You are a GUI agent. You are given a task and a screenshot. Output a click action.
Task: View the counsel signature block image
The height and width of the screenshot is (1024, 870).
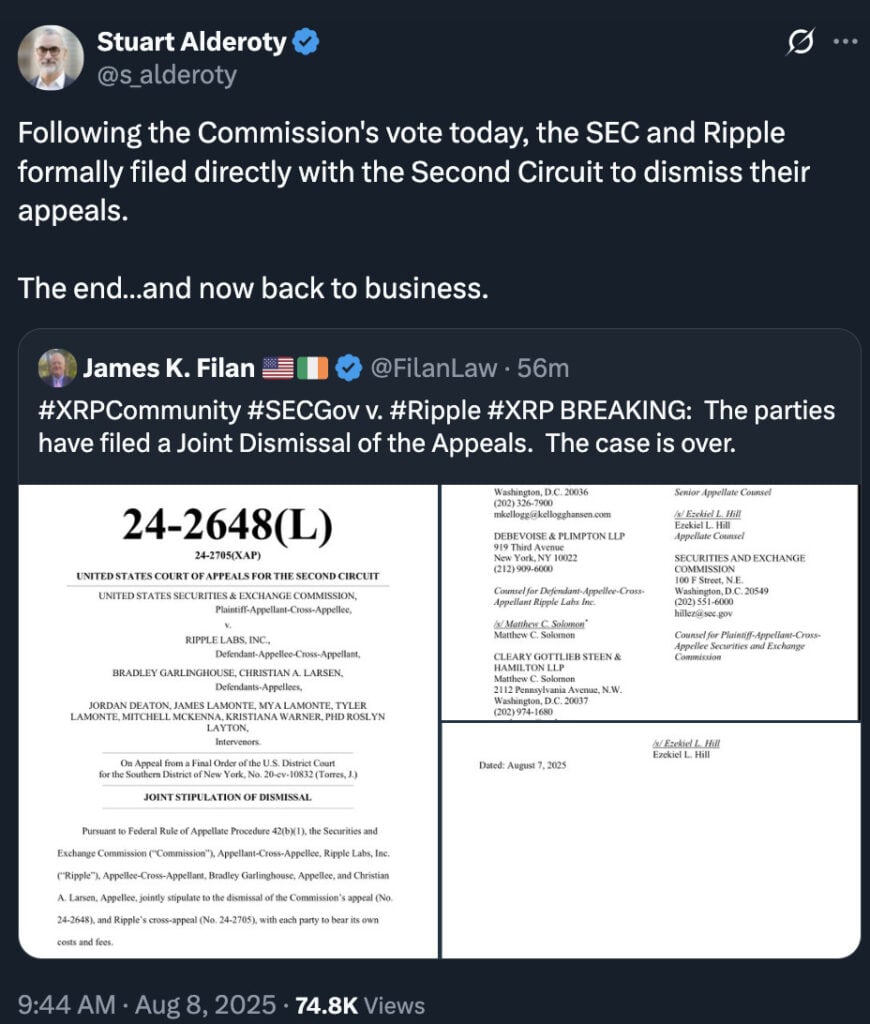[649, 602]
